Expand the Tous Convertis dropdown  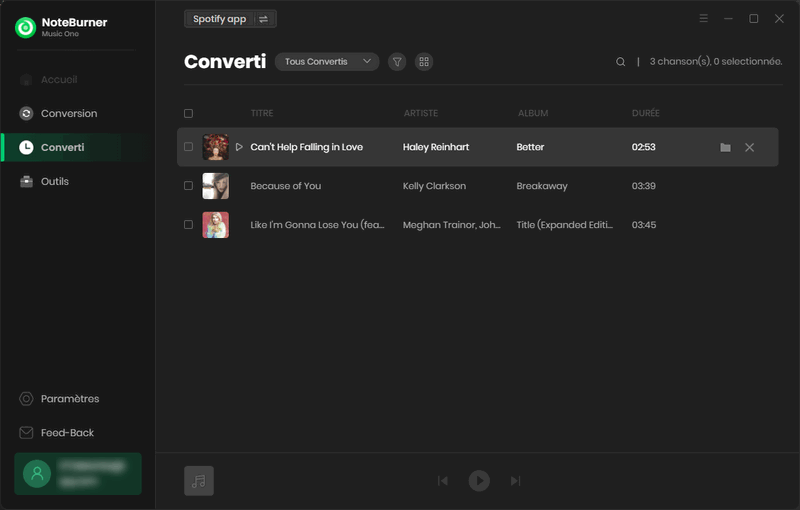pyautogui.click(x=327, y=62)
